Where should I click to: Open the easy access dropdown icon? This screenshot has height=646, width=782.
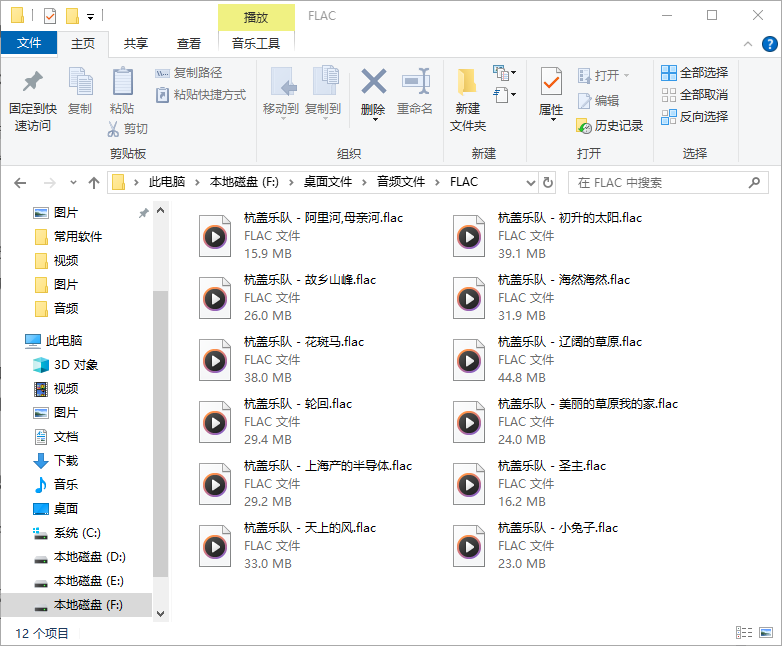tap(504, 94)
